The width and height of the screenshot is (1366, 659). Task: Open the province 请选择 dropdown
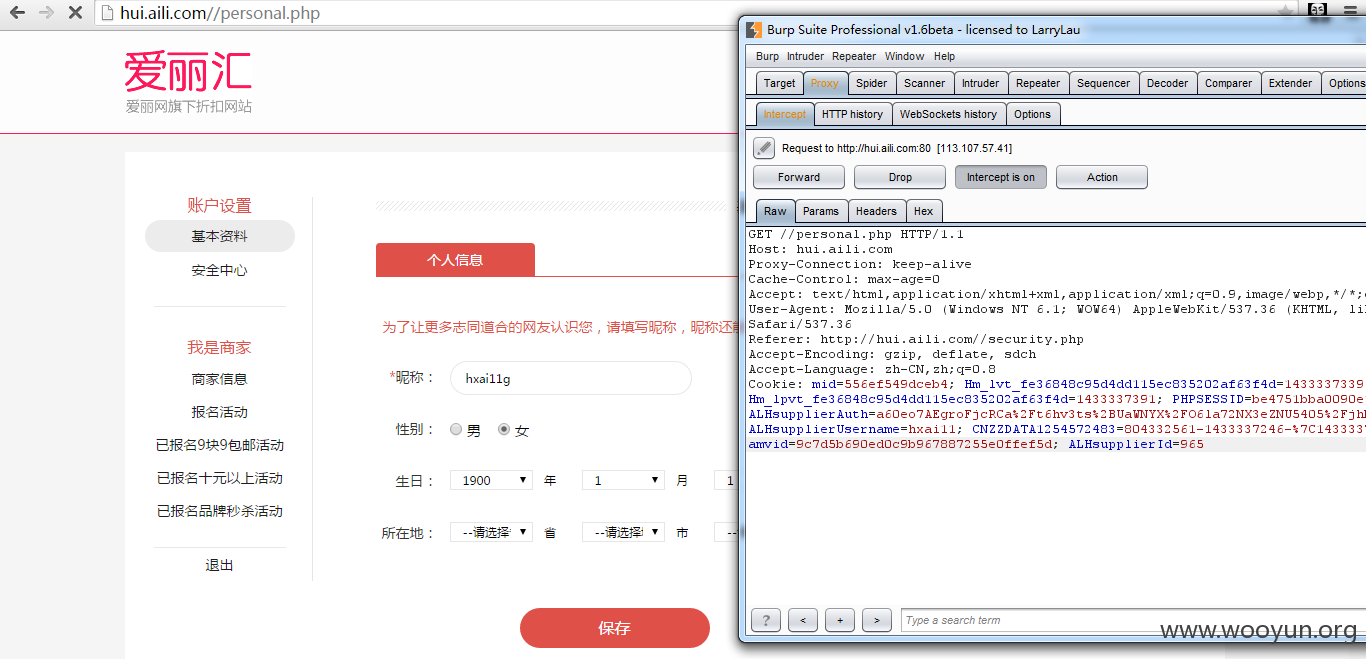click(491, 532)
